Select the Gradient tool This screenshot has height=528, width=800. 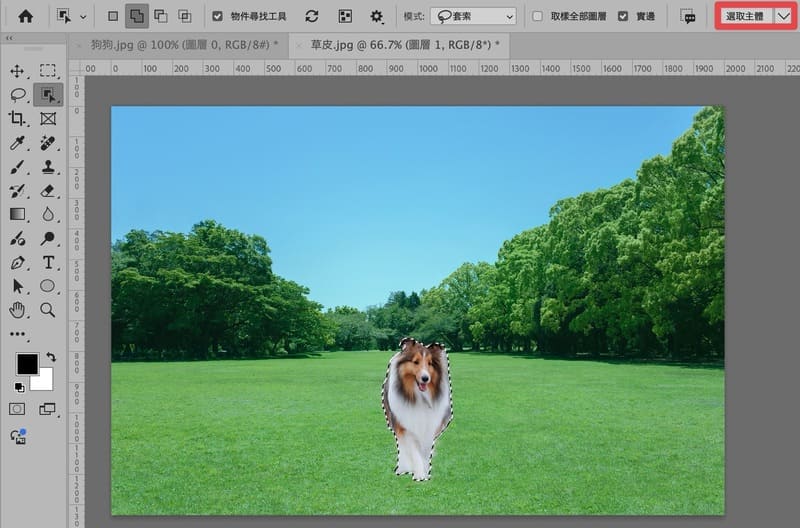pyautogui.click(x=17, y=214)
